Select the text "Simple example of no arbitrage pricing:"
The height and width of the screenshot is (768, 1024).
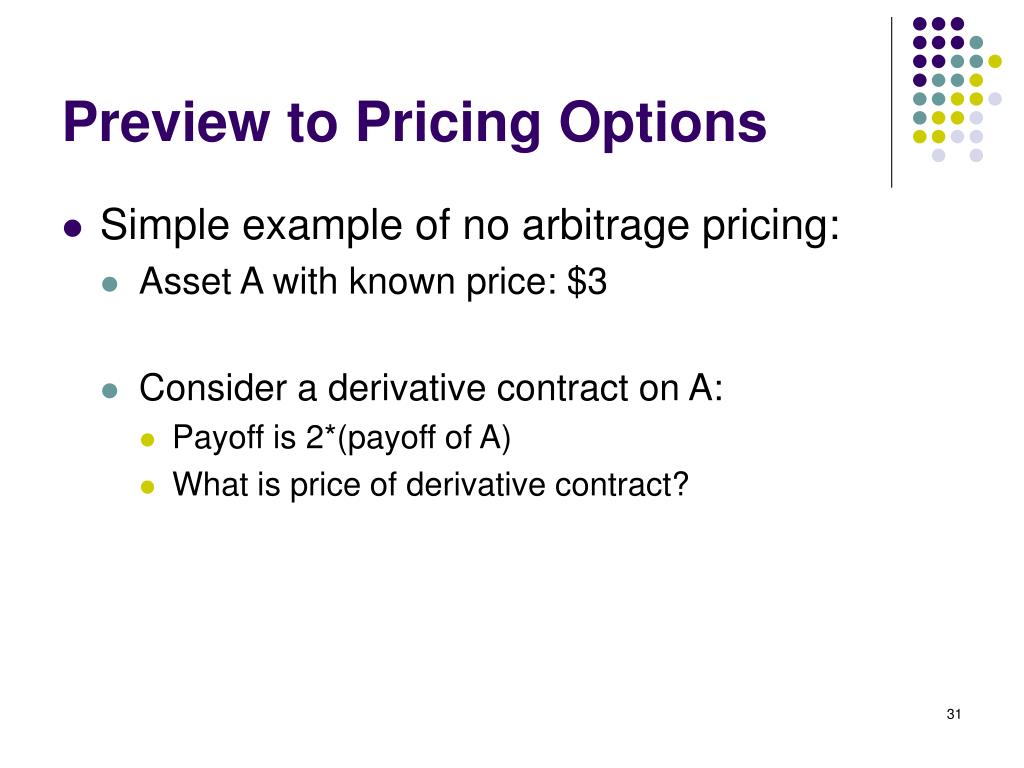(x=470, y=227)
